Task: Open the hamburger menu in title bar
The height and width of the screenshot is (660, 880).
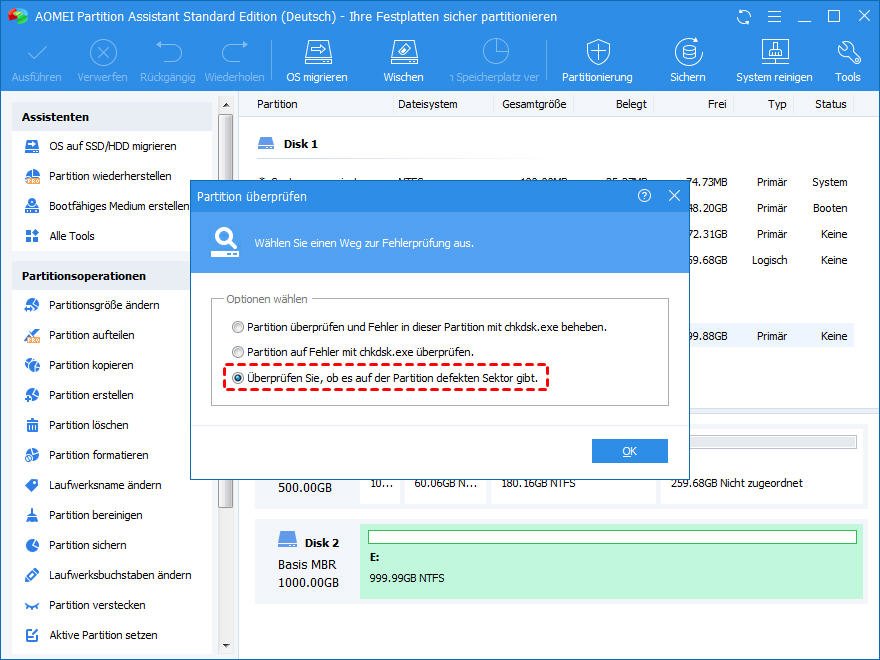Action: click(x=774, y=17)
